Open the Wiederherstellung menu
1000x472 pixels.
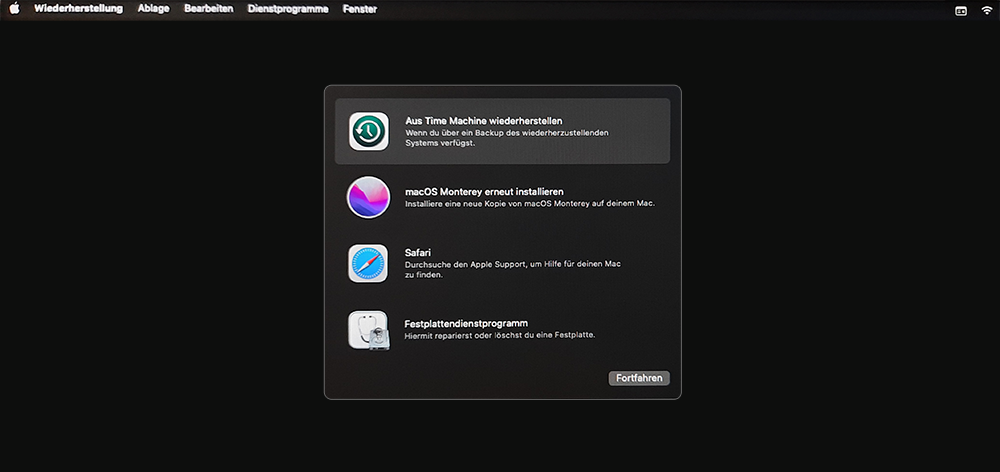[78, 9]
